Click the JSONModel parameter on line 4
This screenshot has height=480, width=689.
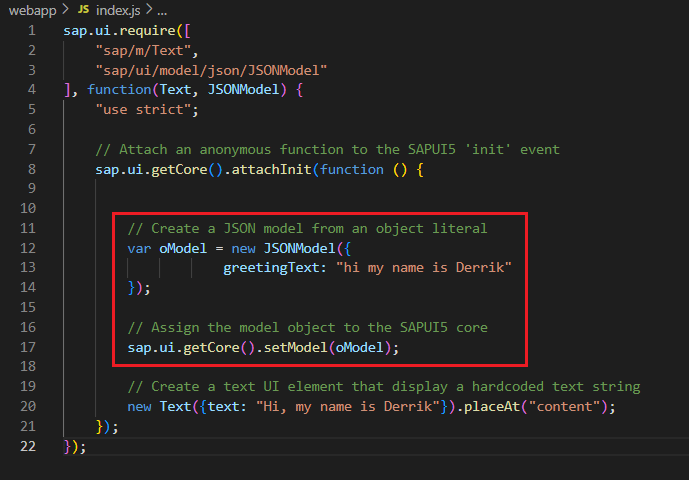tap(243, 90)
